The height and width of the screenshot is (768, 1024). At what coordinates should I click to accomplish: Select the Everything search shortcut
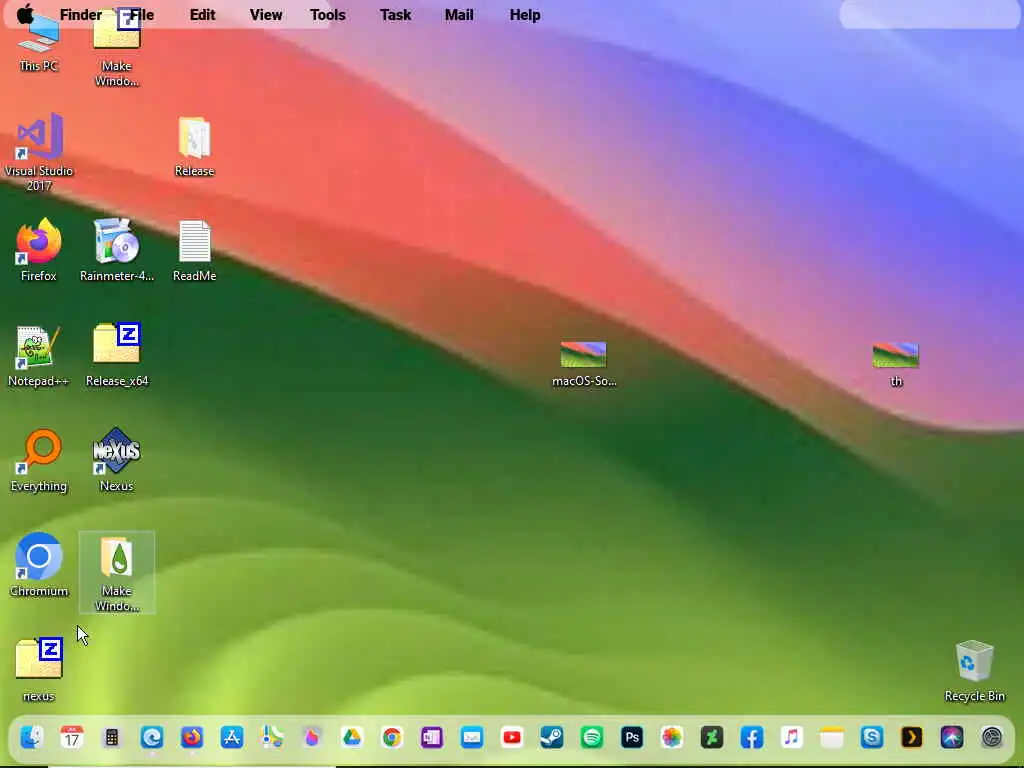point(39,460)
